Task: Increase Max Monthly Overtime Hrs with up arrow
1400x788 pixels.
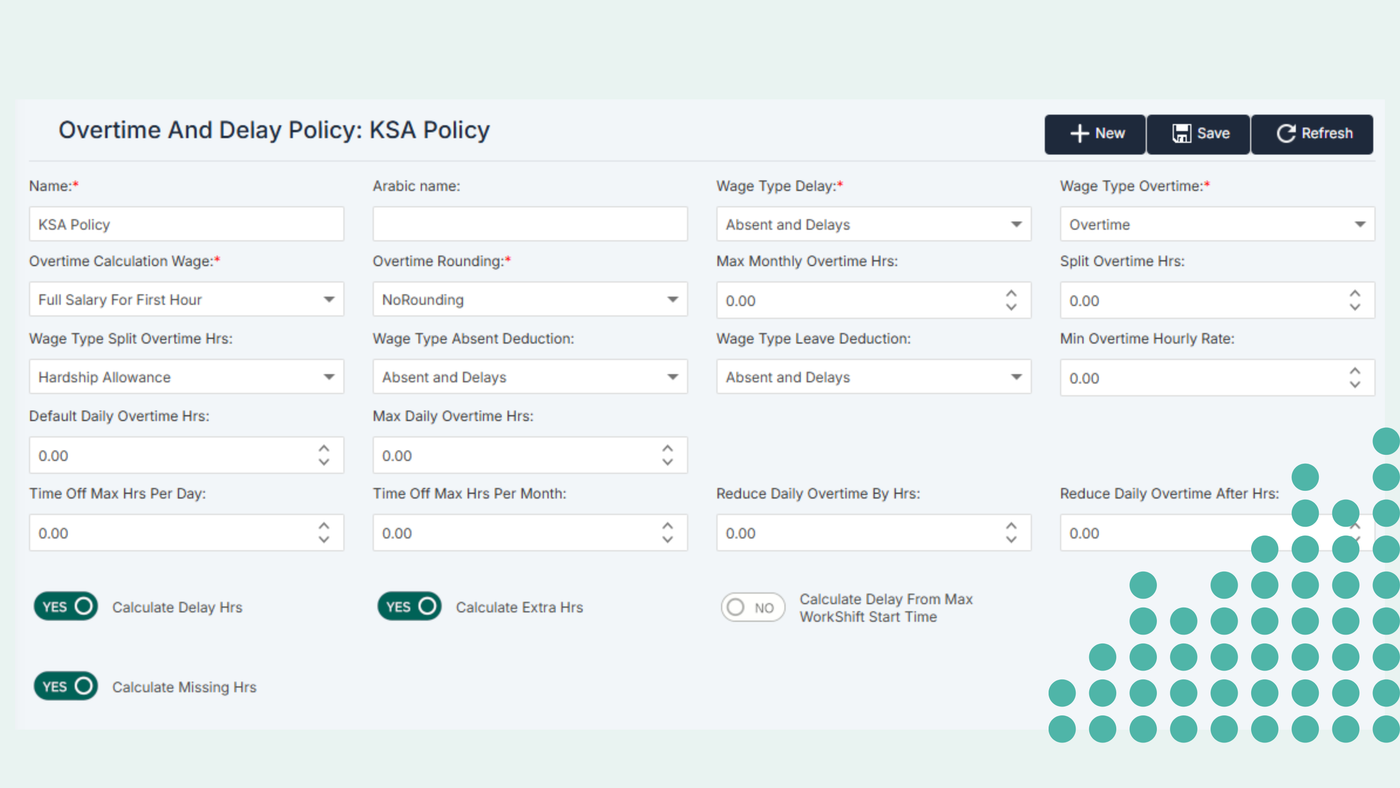Action: (x=1011, y=294)
